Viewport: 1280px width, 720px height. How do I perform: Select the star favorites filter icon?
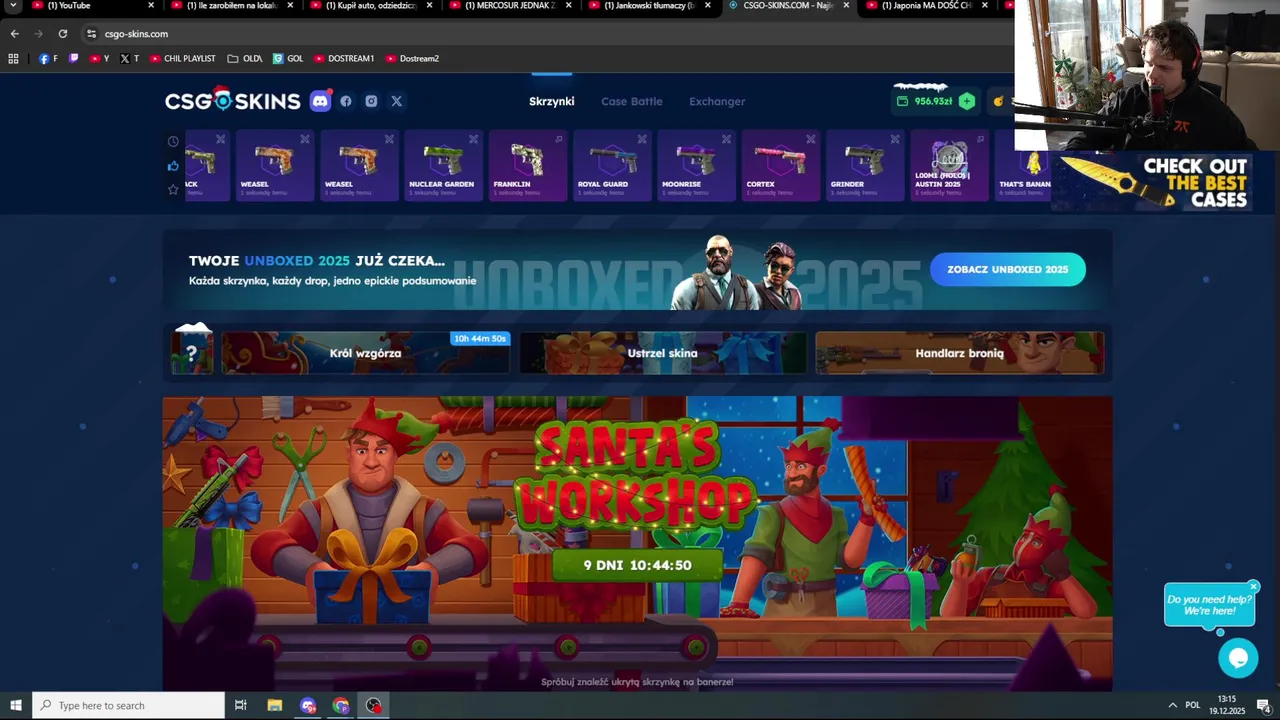[173, 190]
